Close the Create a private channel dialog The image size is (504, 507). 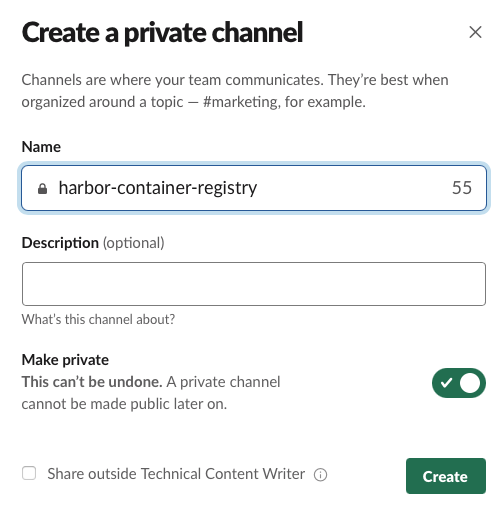475,32
